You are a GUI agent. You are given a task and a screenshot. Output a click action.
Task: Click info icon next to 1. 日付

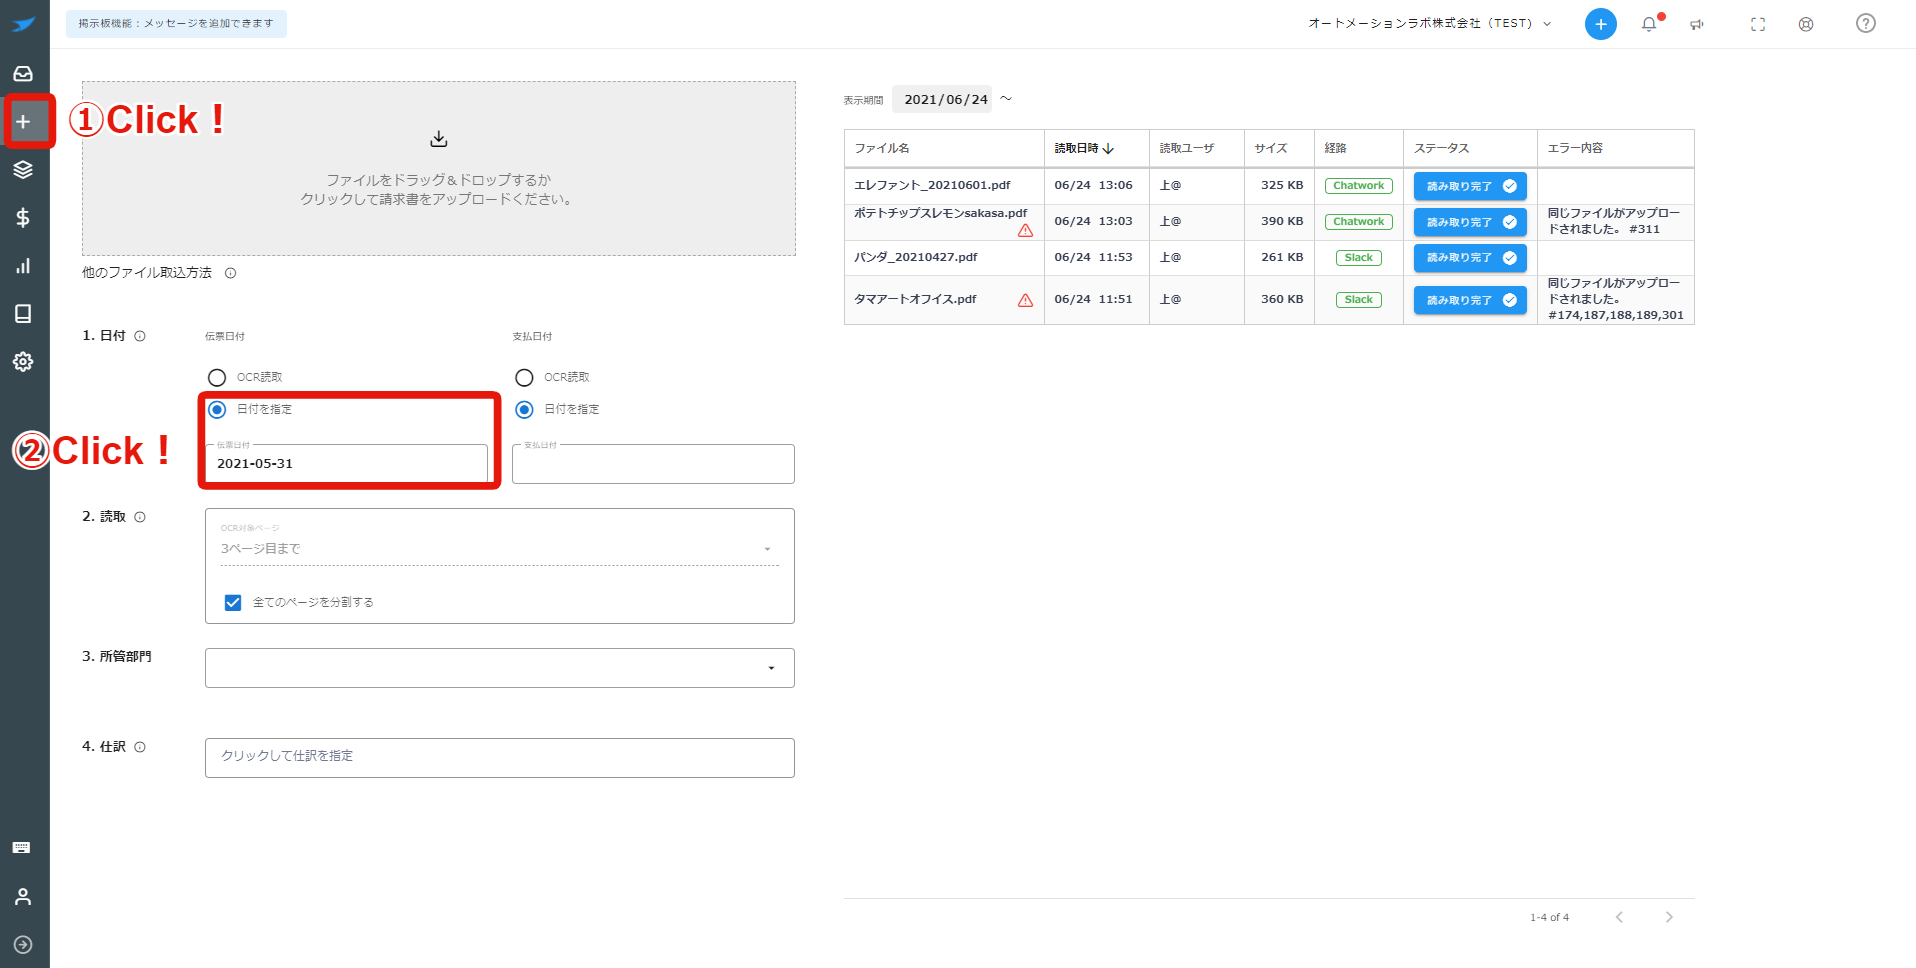(140, 336)
